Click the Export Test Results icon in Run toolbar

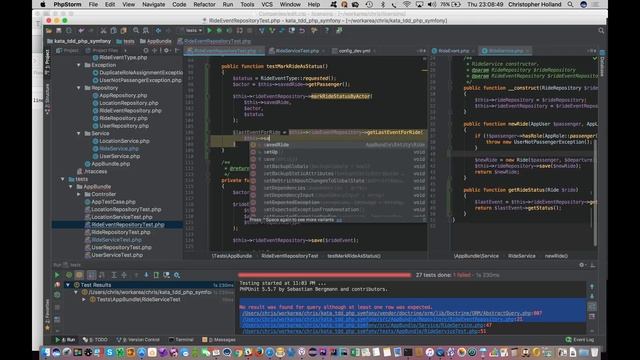point(156,275)
